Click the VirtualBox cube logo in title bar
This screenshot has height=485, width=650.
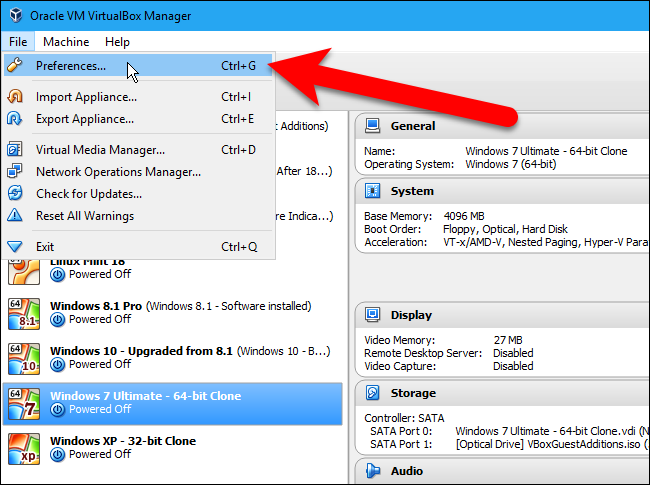pos(16,15)
